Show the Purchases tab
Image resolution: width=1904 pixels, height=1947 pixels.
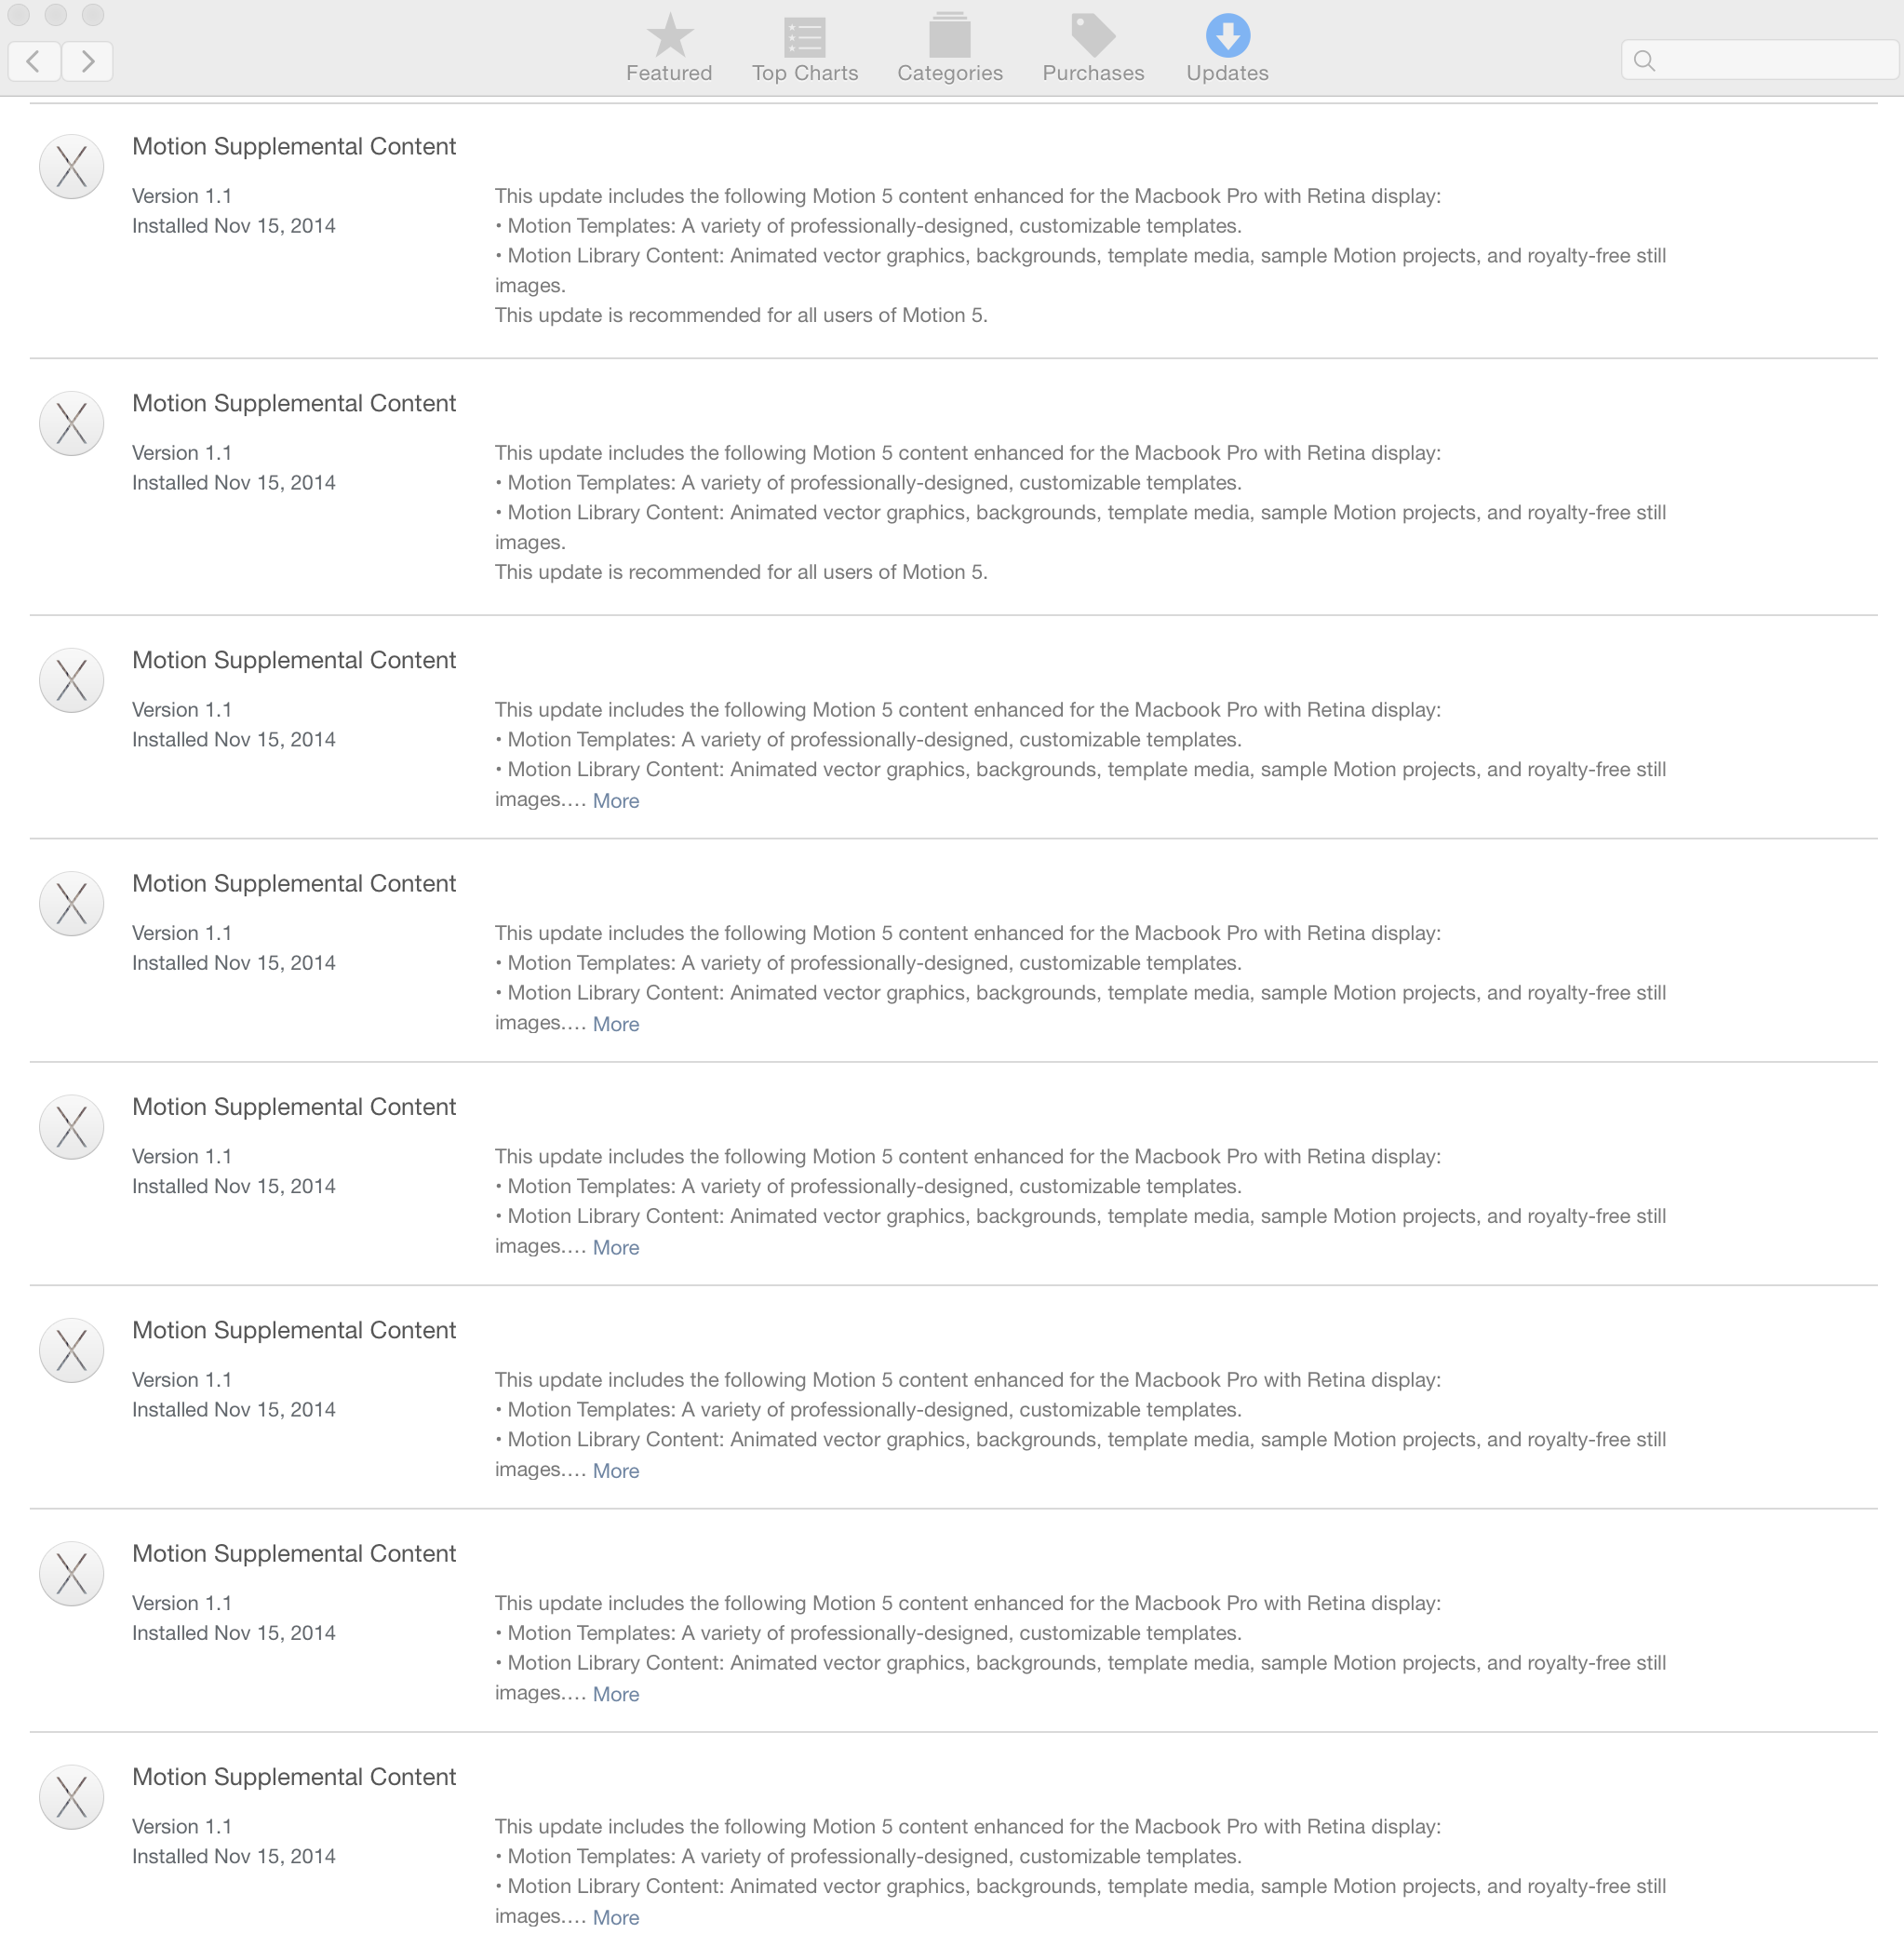coord(1093,48)
